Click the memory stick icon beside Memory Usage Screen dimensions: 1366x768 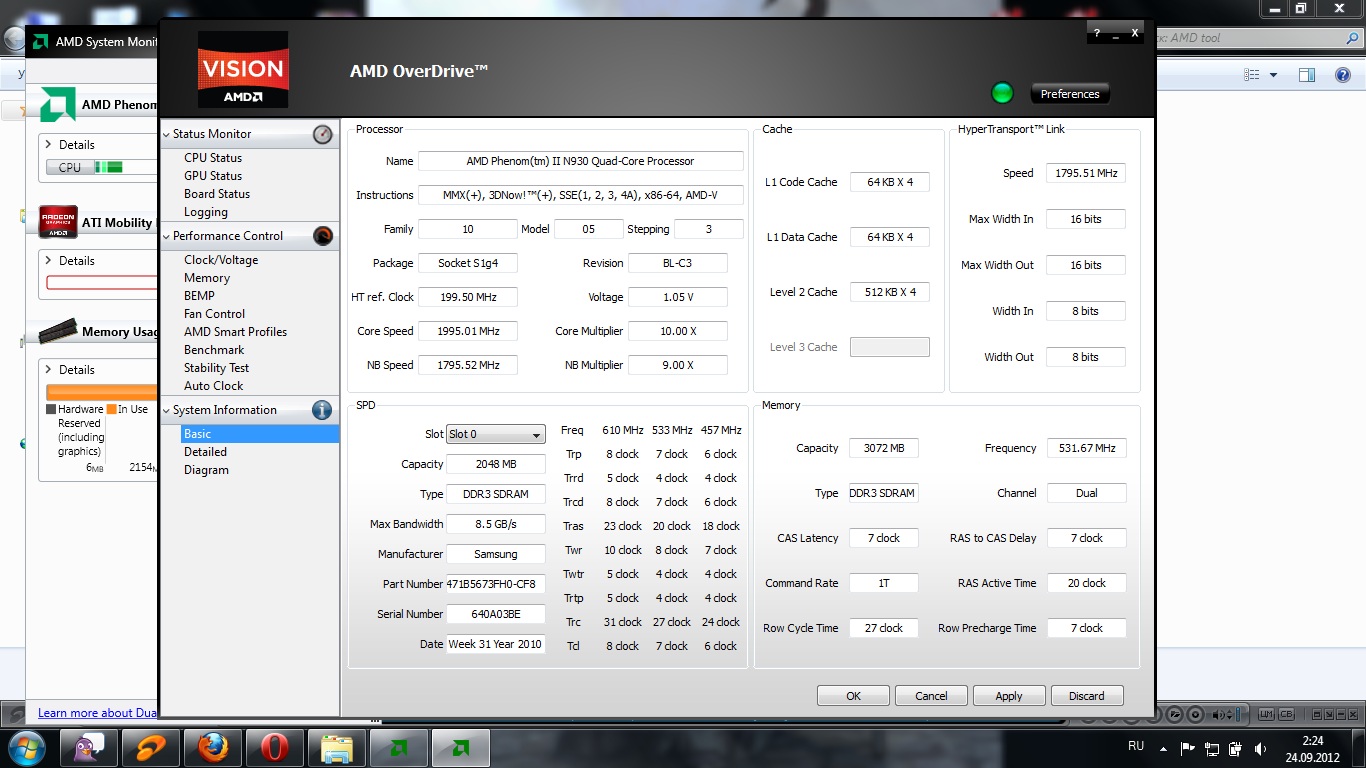tap(59, 330)
